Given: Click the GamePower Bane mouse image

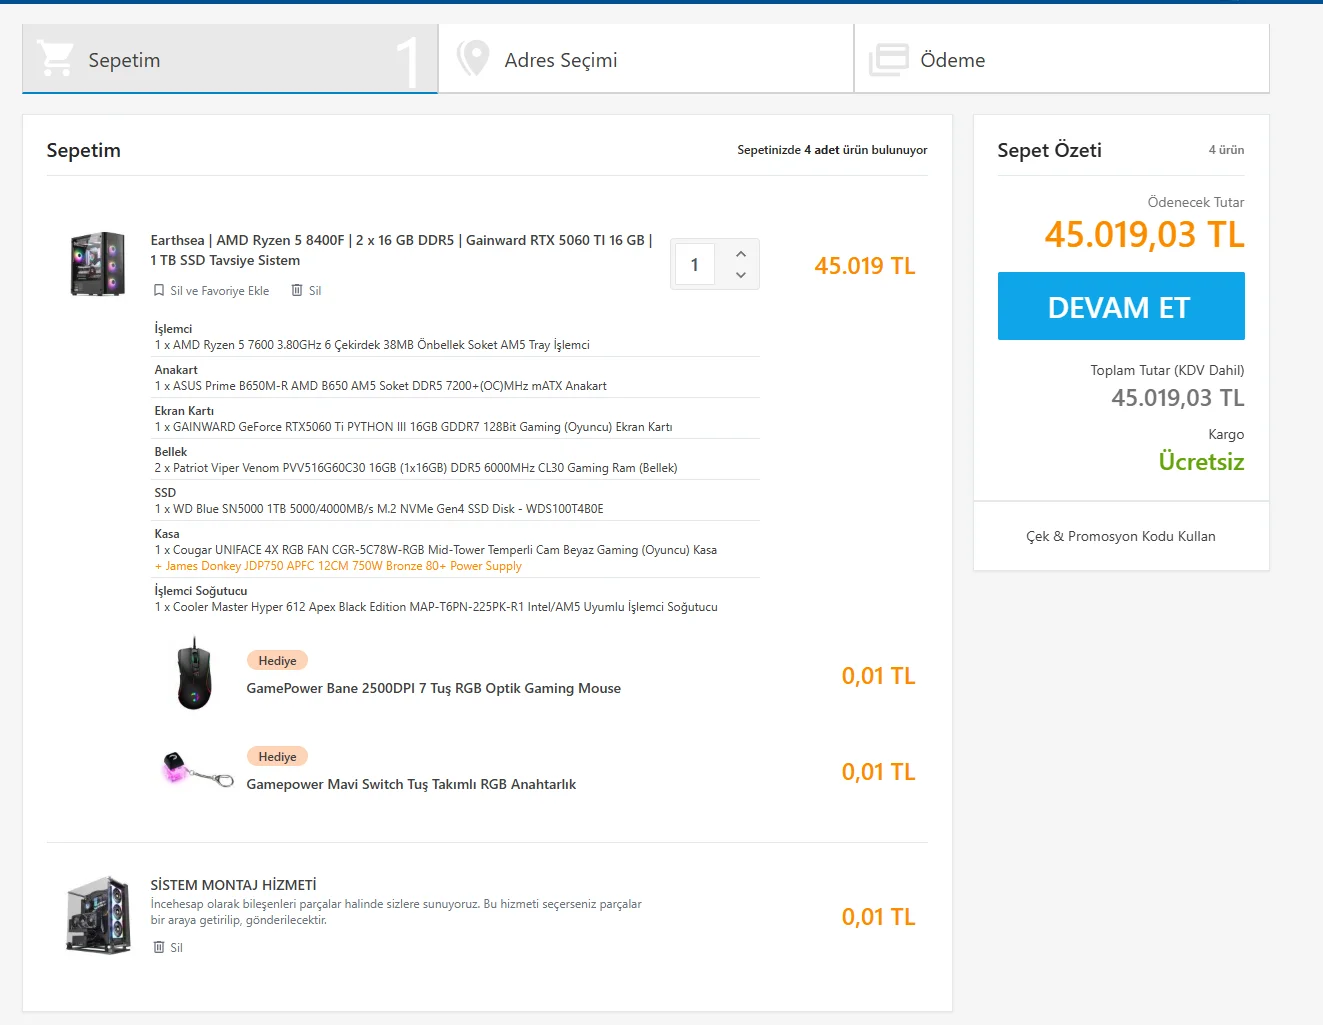Looking at the screenshot, I should [x=194, y=675].
